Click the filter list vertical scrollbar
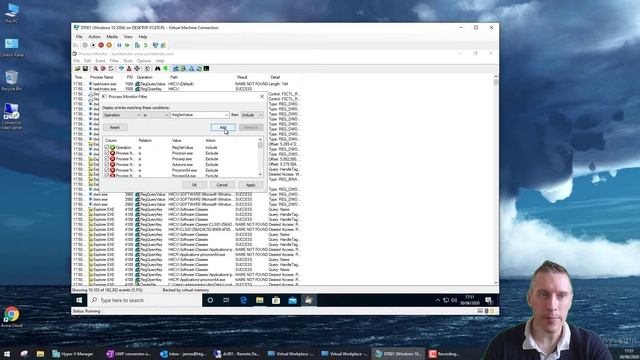The image size is (640, 360). [260, 157]
